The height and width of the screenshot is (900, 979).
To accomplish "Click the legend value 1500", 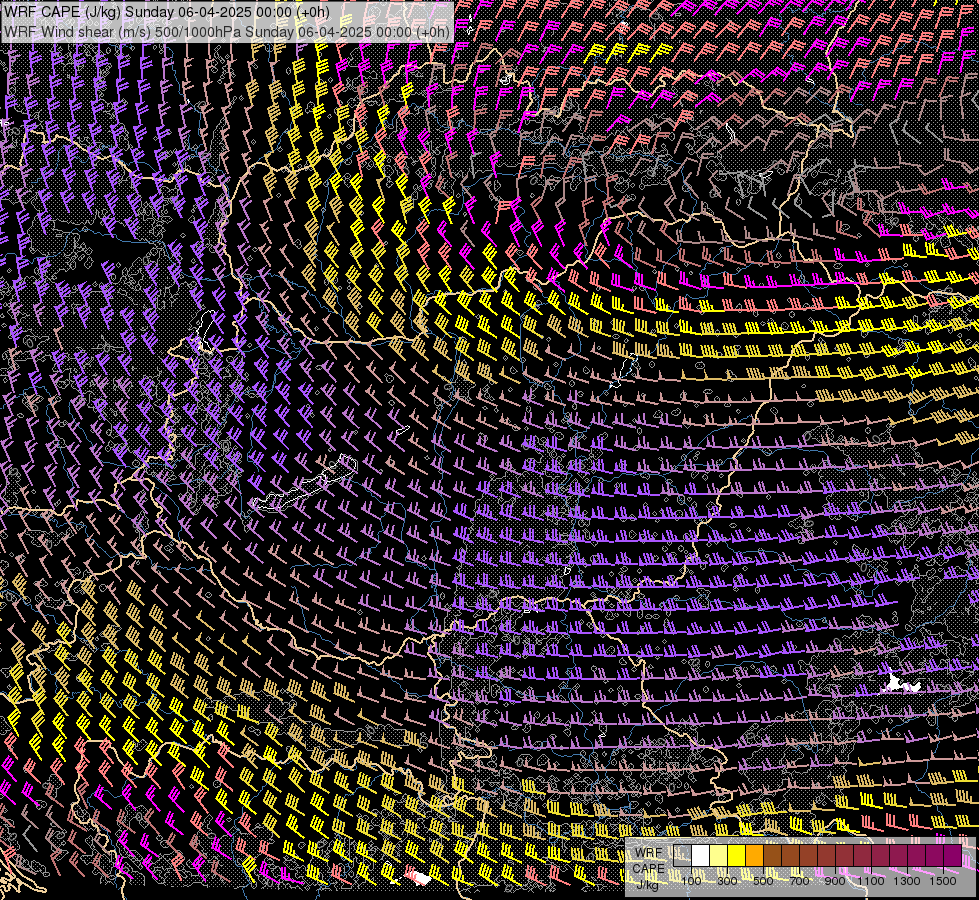I will 943,881.
